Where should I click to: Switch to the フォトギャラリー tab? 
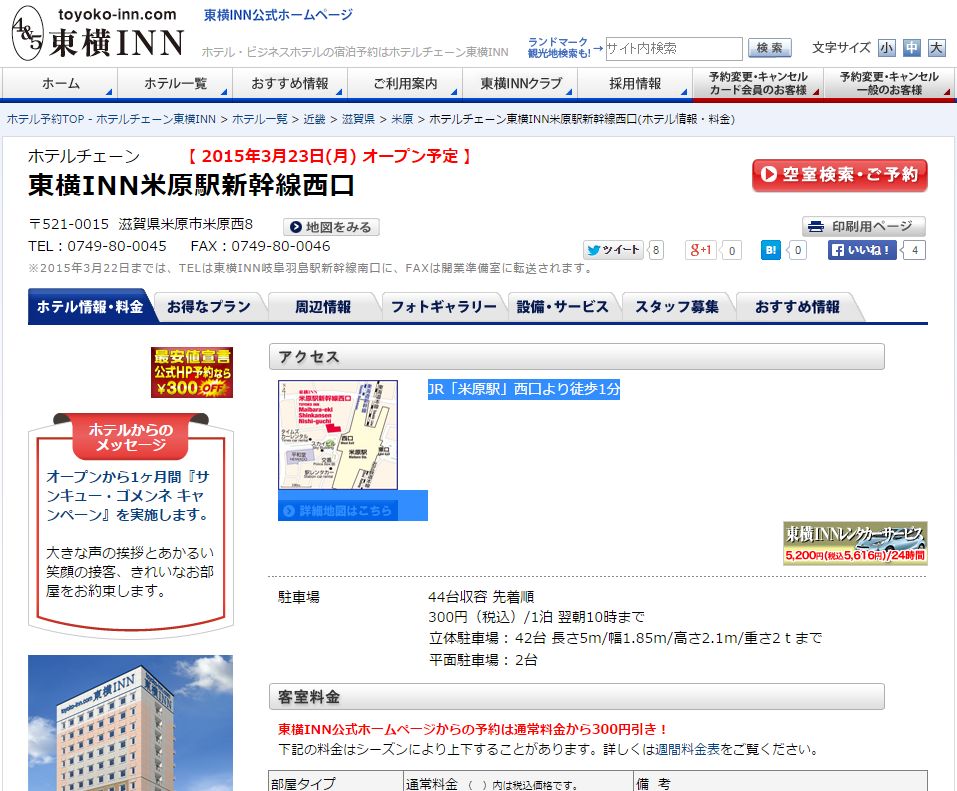point(444,307)
